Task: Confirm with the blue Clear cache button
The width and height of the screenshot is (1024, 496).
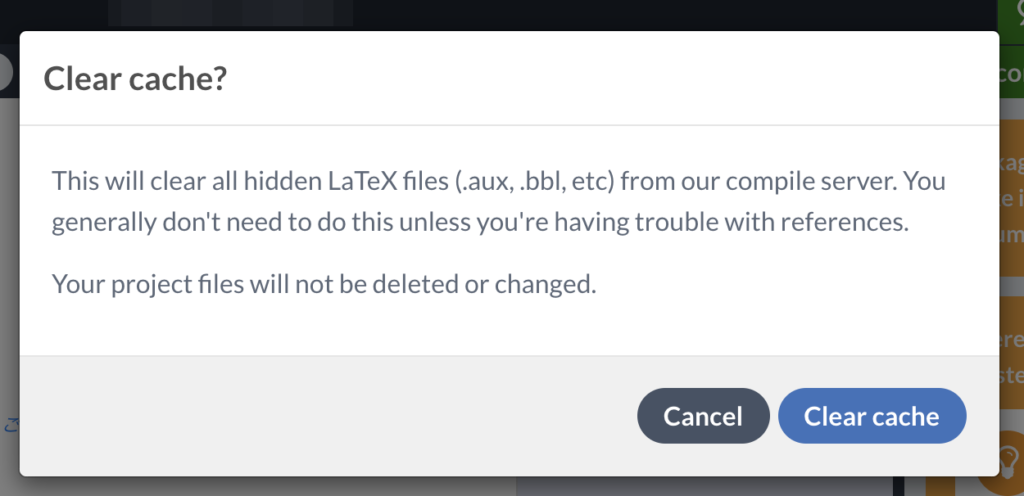Action: (872, 415)
